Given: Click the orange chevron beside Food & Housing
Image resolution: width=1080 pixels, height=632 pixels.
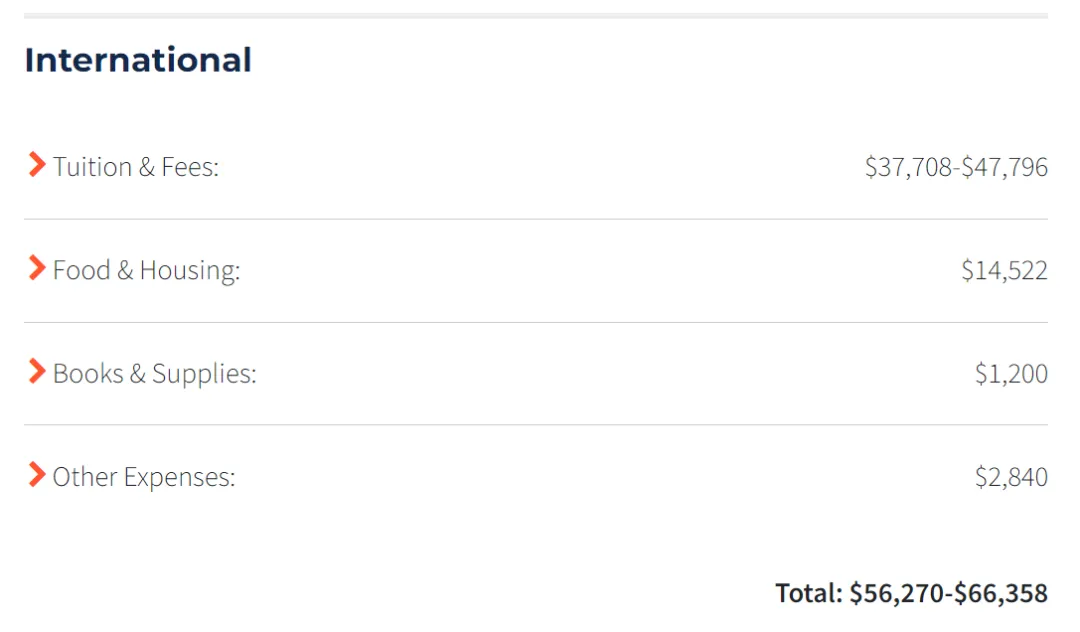Looking at the screenshot, I should point(37,268).
